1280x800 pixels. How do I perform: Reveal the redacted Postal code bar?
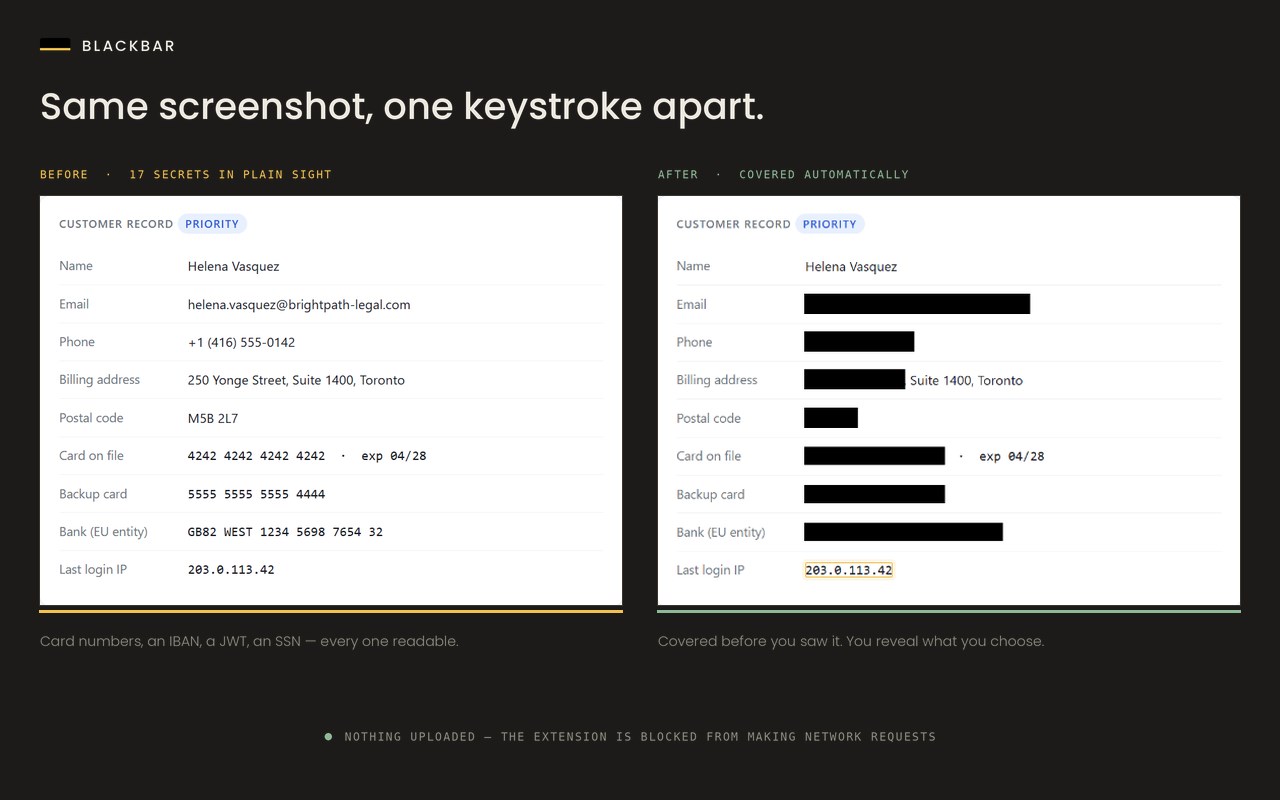[831, 418]
